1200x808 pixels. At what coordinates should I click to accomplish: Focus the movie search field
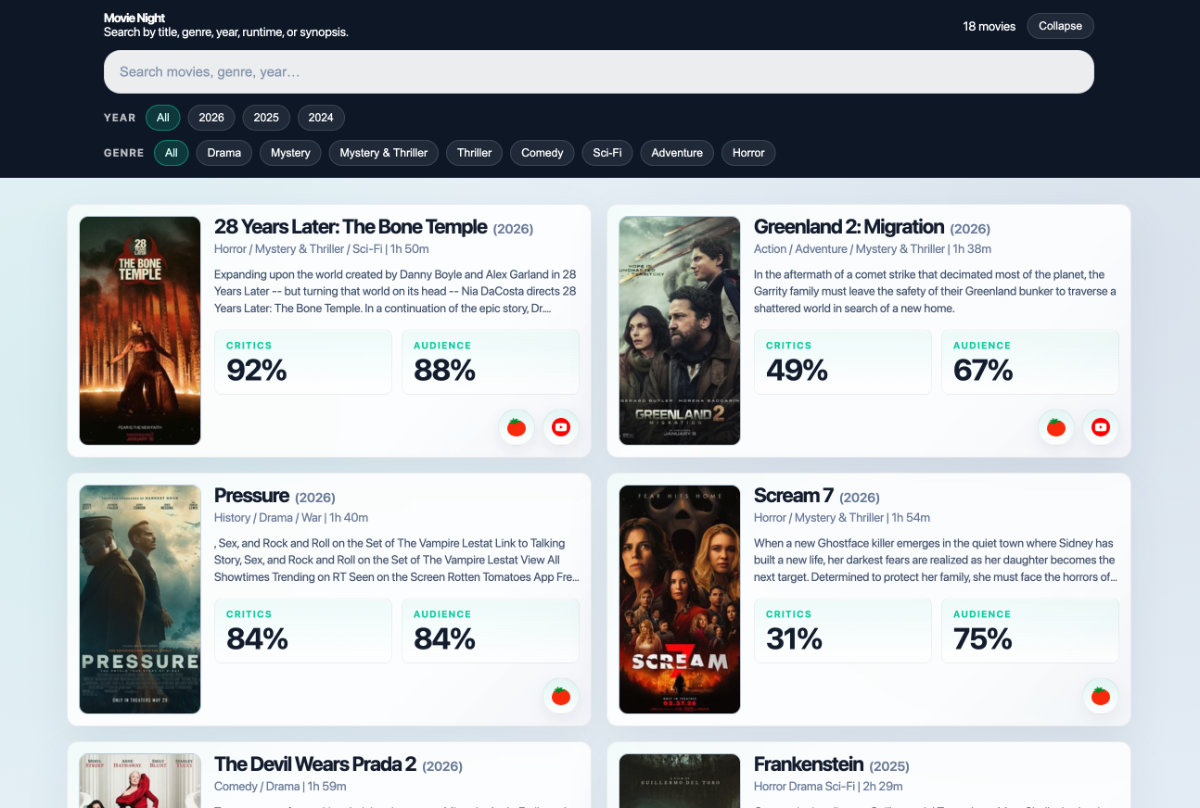(599, 72)
